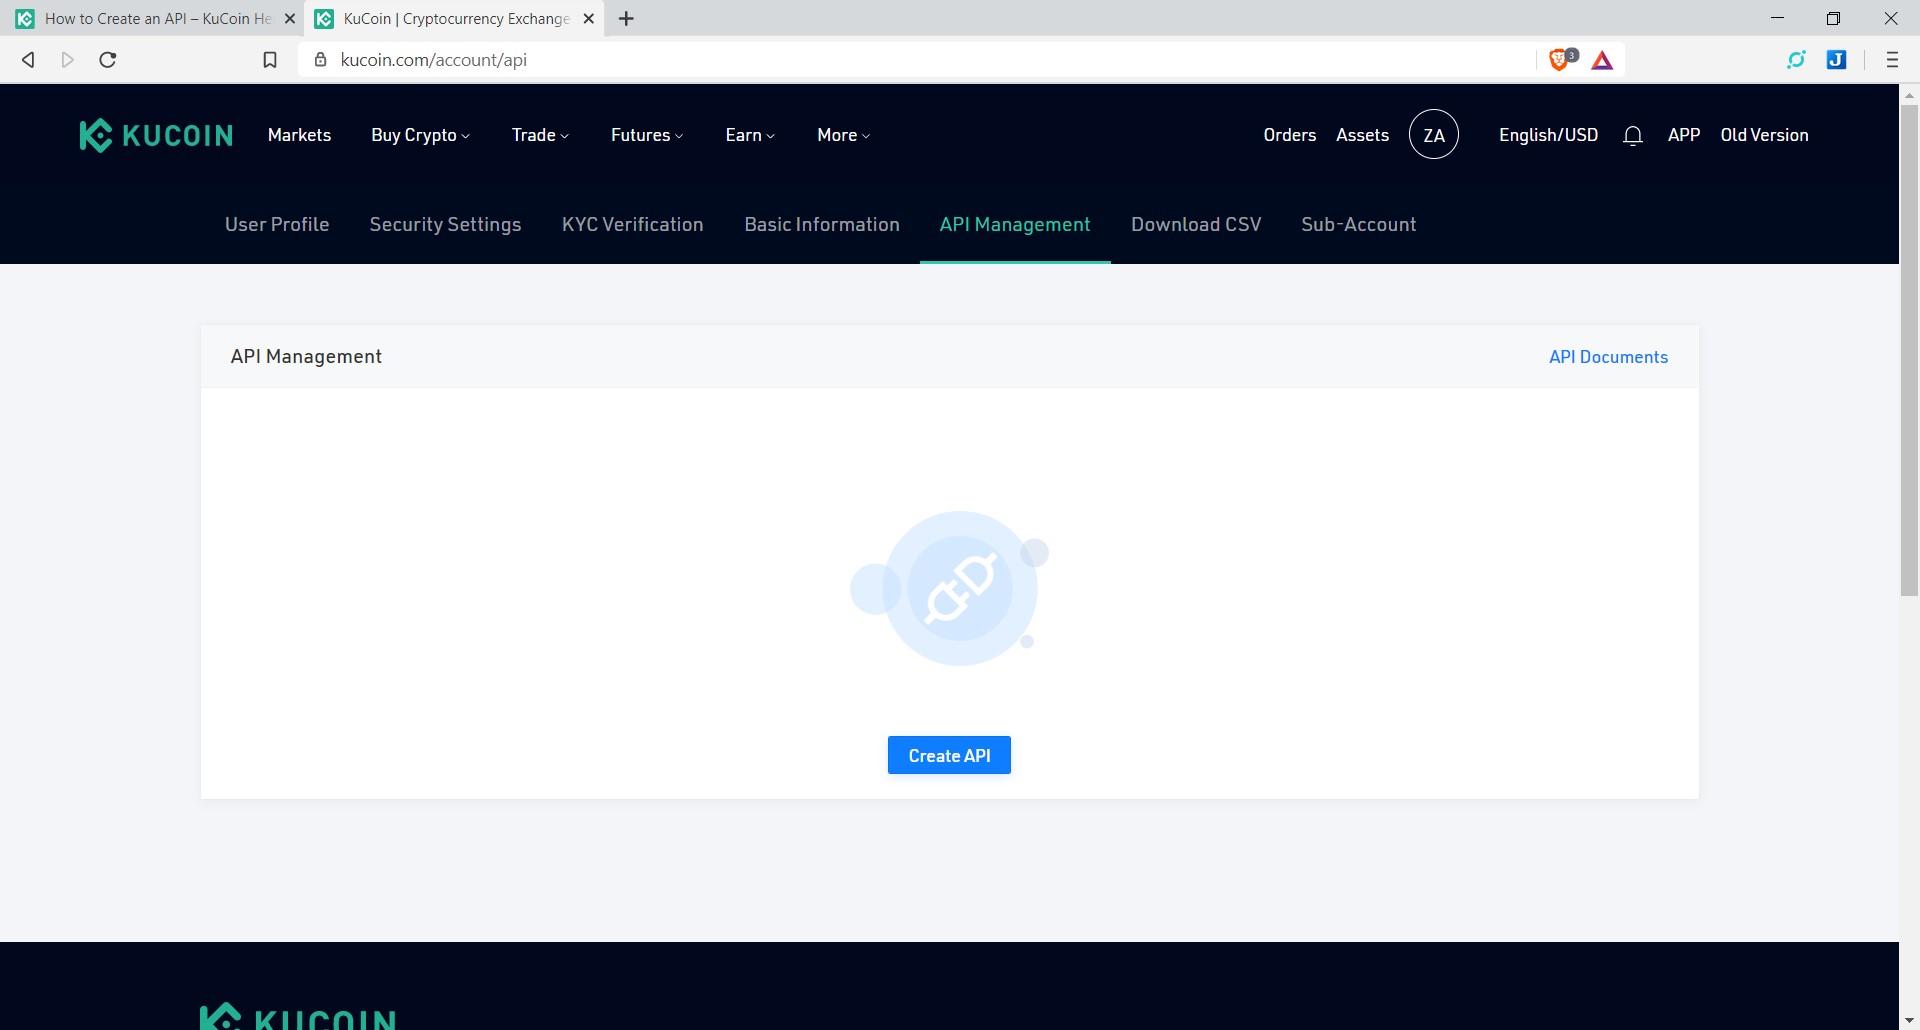This screenshot has width=1920, height=1030.
Task: Click the KuCoin logo in header
Action: click(x=156, y=135)
